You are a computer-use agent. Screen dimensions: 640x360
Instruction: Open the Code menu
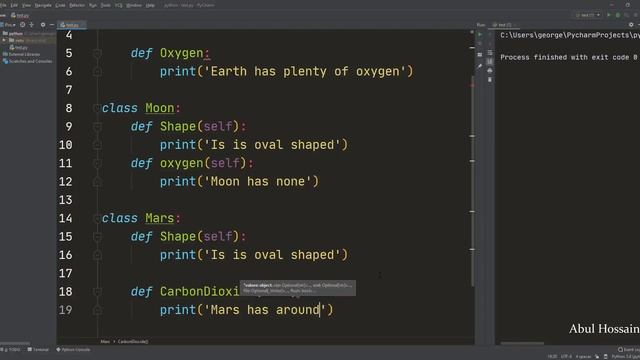tap(60, 5)
